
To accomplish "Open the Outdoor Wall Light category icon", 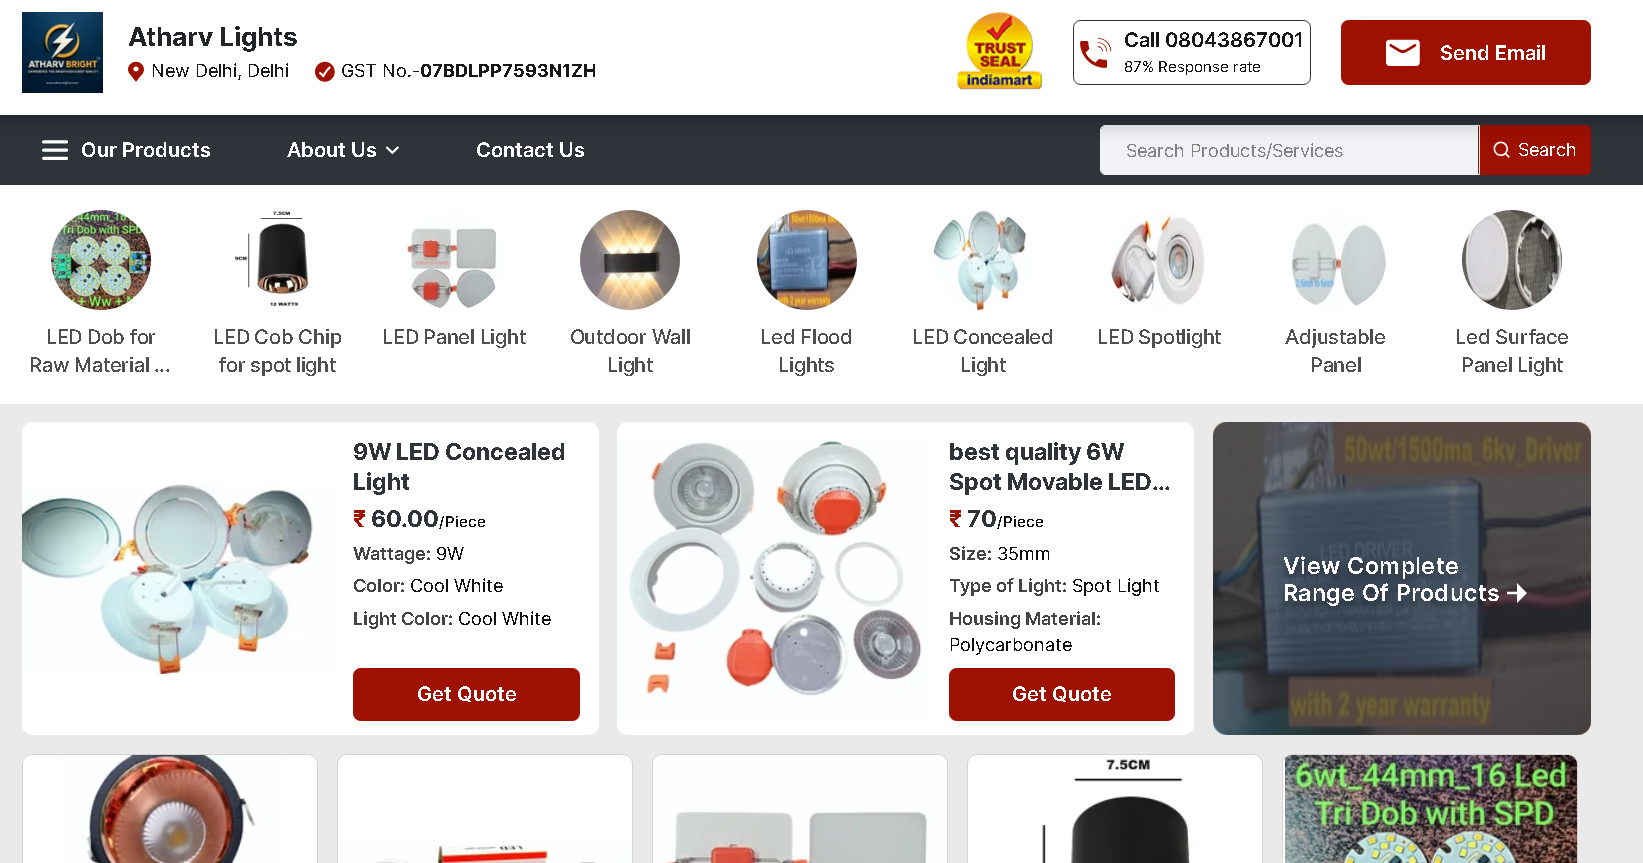I will tap(630, 260).
